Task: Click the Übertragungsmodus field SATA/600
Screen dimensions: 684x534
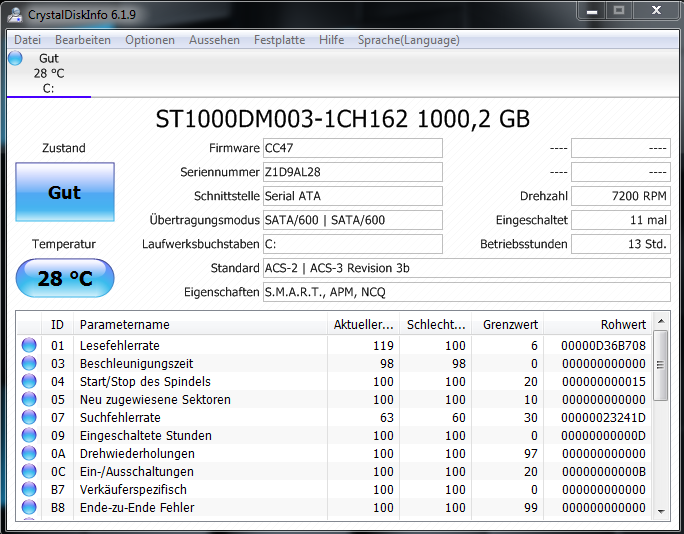Action: coord(352,220)
